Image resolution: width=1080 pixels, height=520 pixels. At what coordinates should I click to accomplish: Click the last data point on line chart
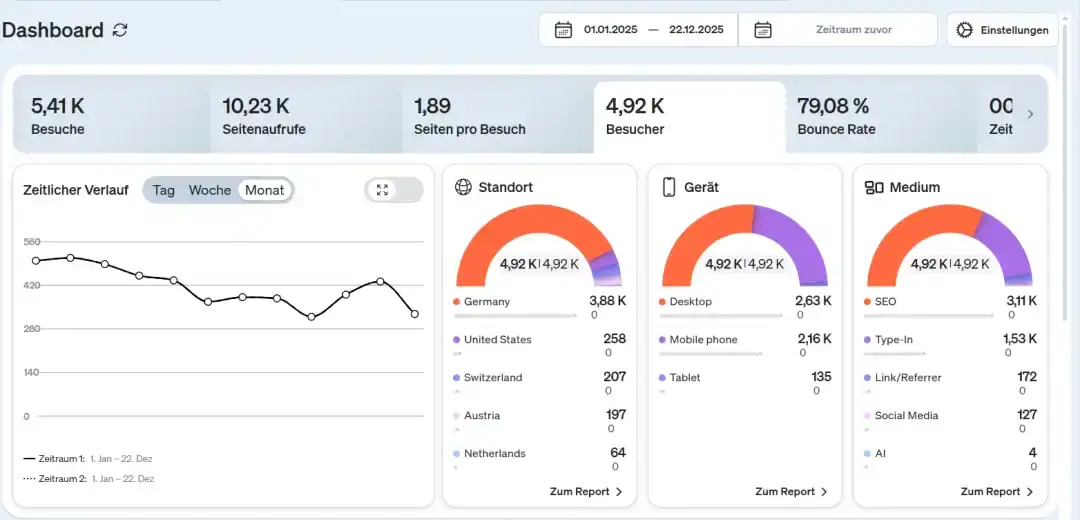point(415,314)
